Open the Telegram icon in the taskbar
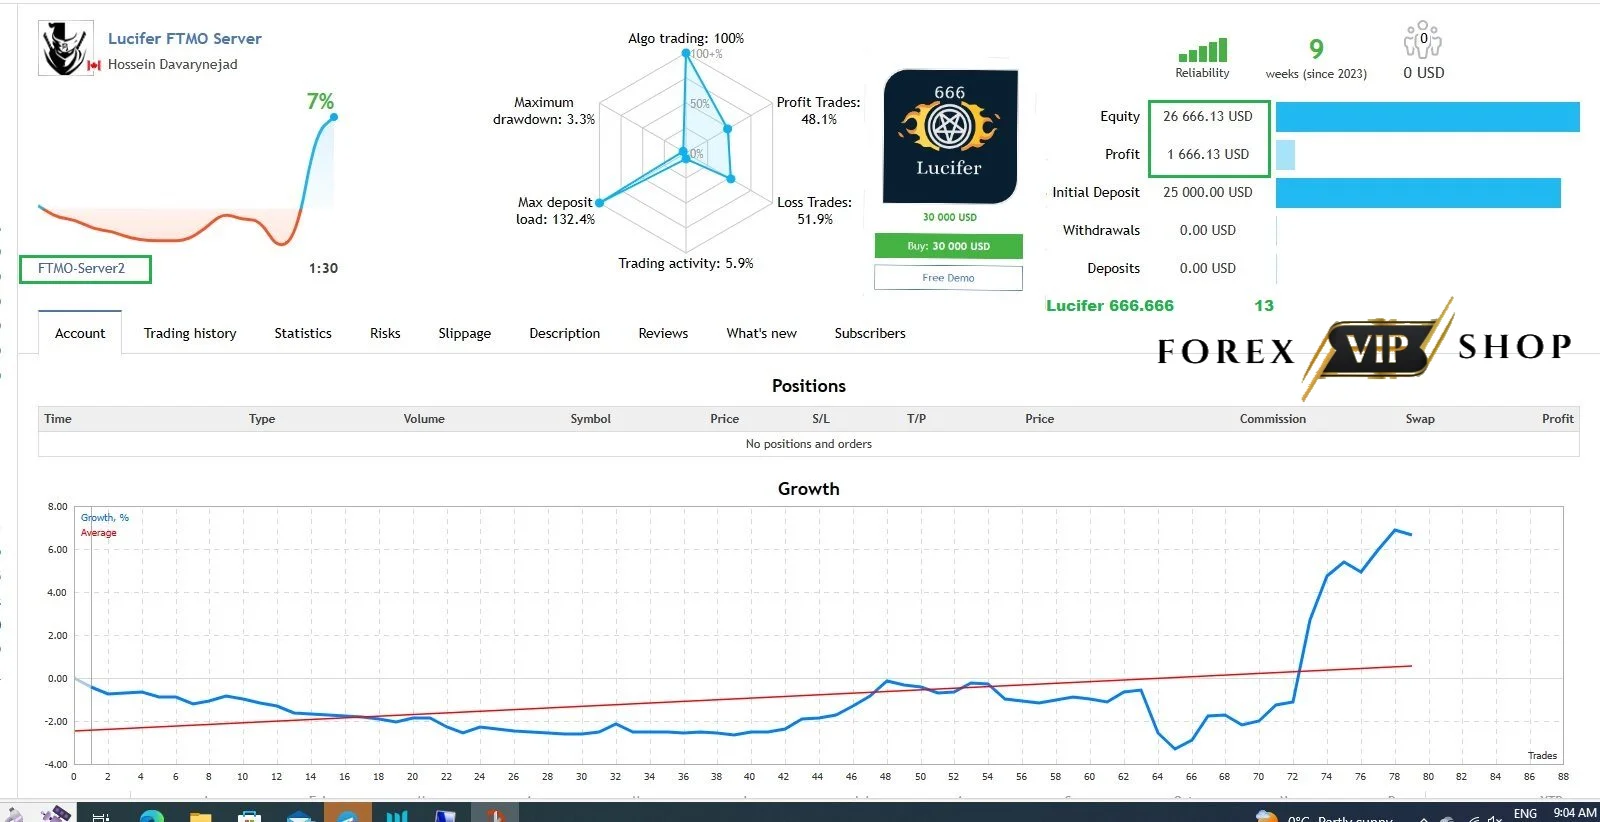 click(347, 814)
